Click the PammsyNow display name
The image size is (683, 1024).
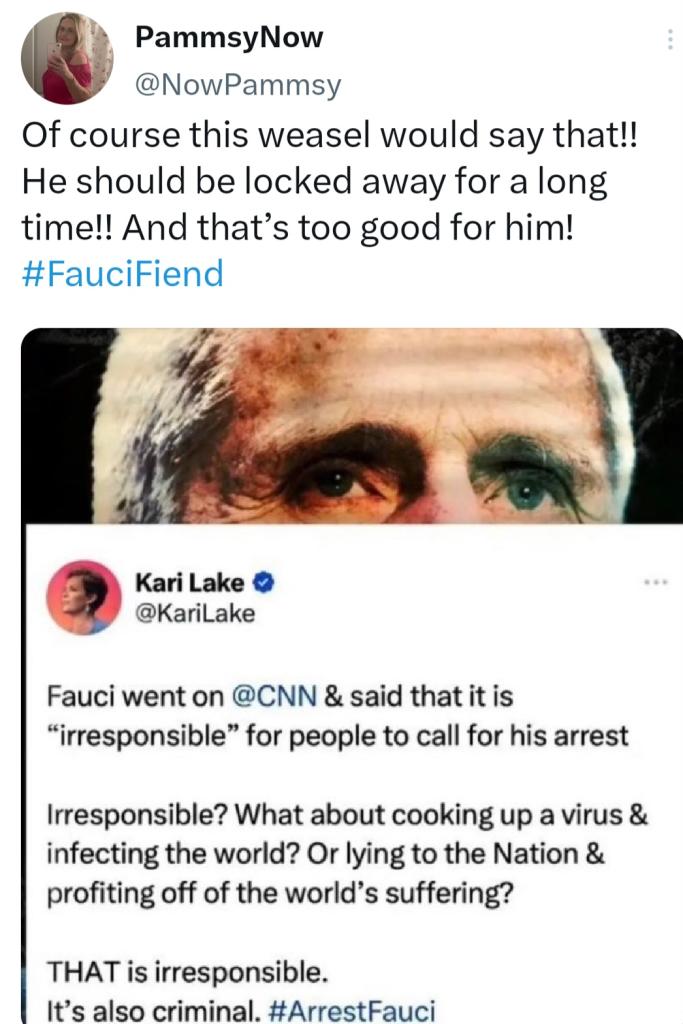pos(229,39)
